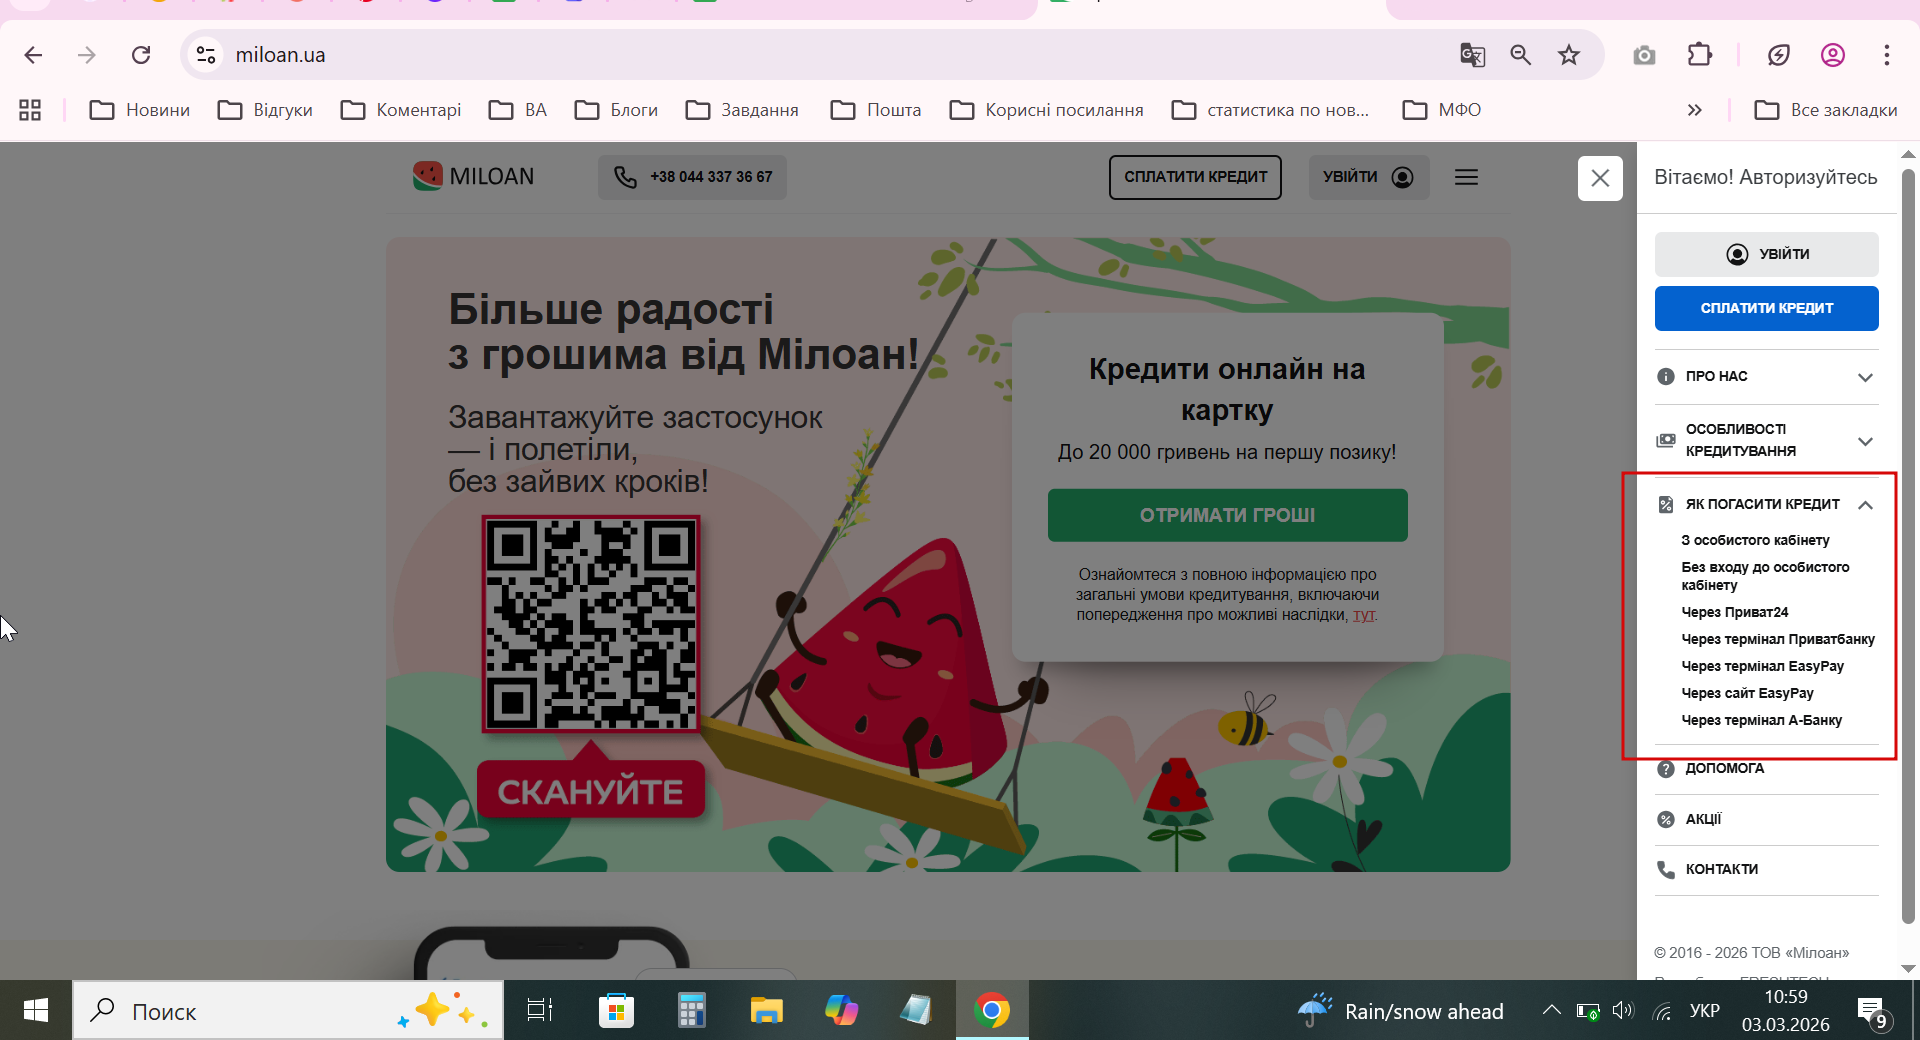Open the Все закладки folder
1920x1040 pixels.
click(1826, 110)
